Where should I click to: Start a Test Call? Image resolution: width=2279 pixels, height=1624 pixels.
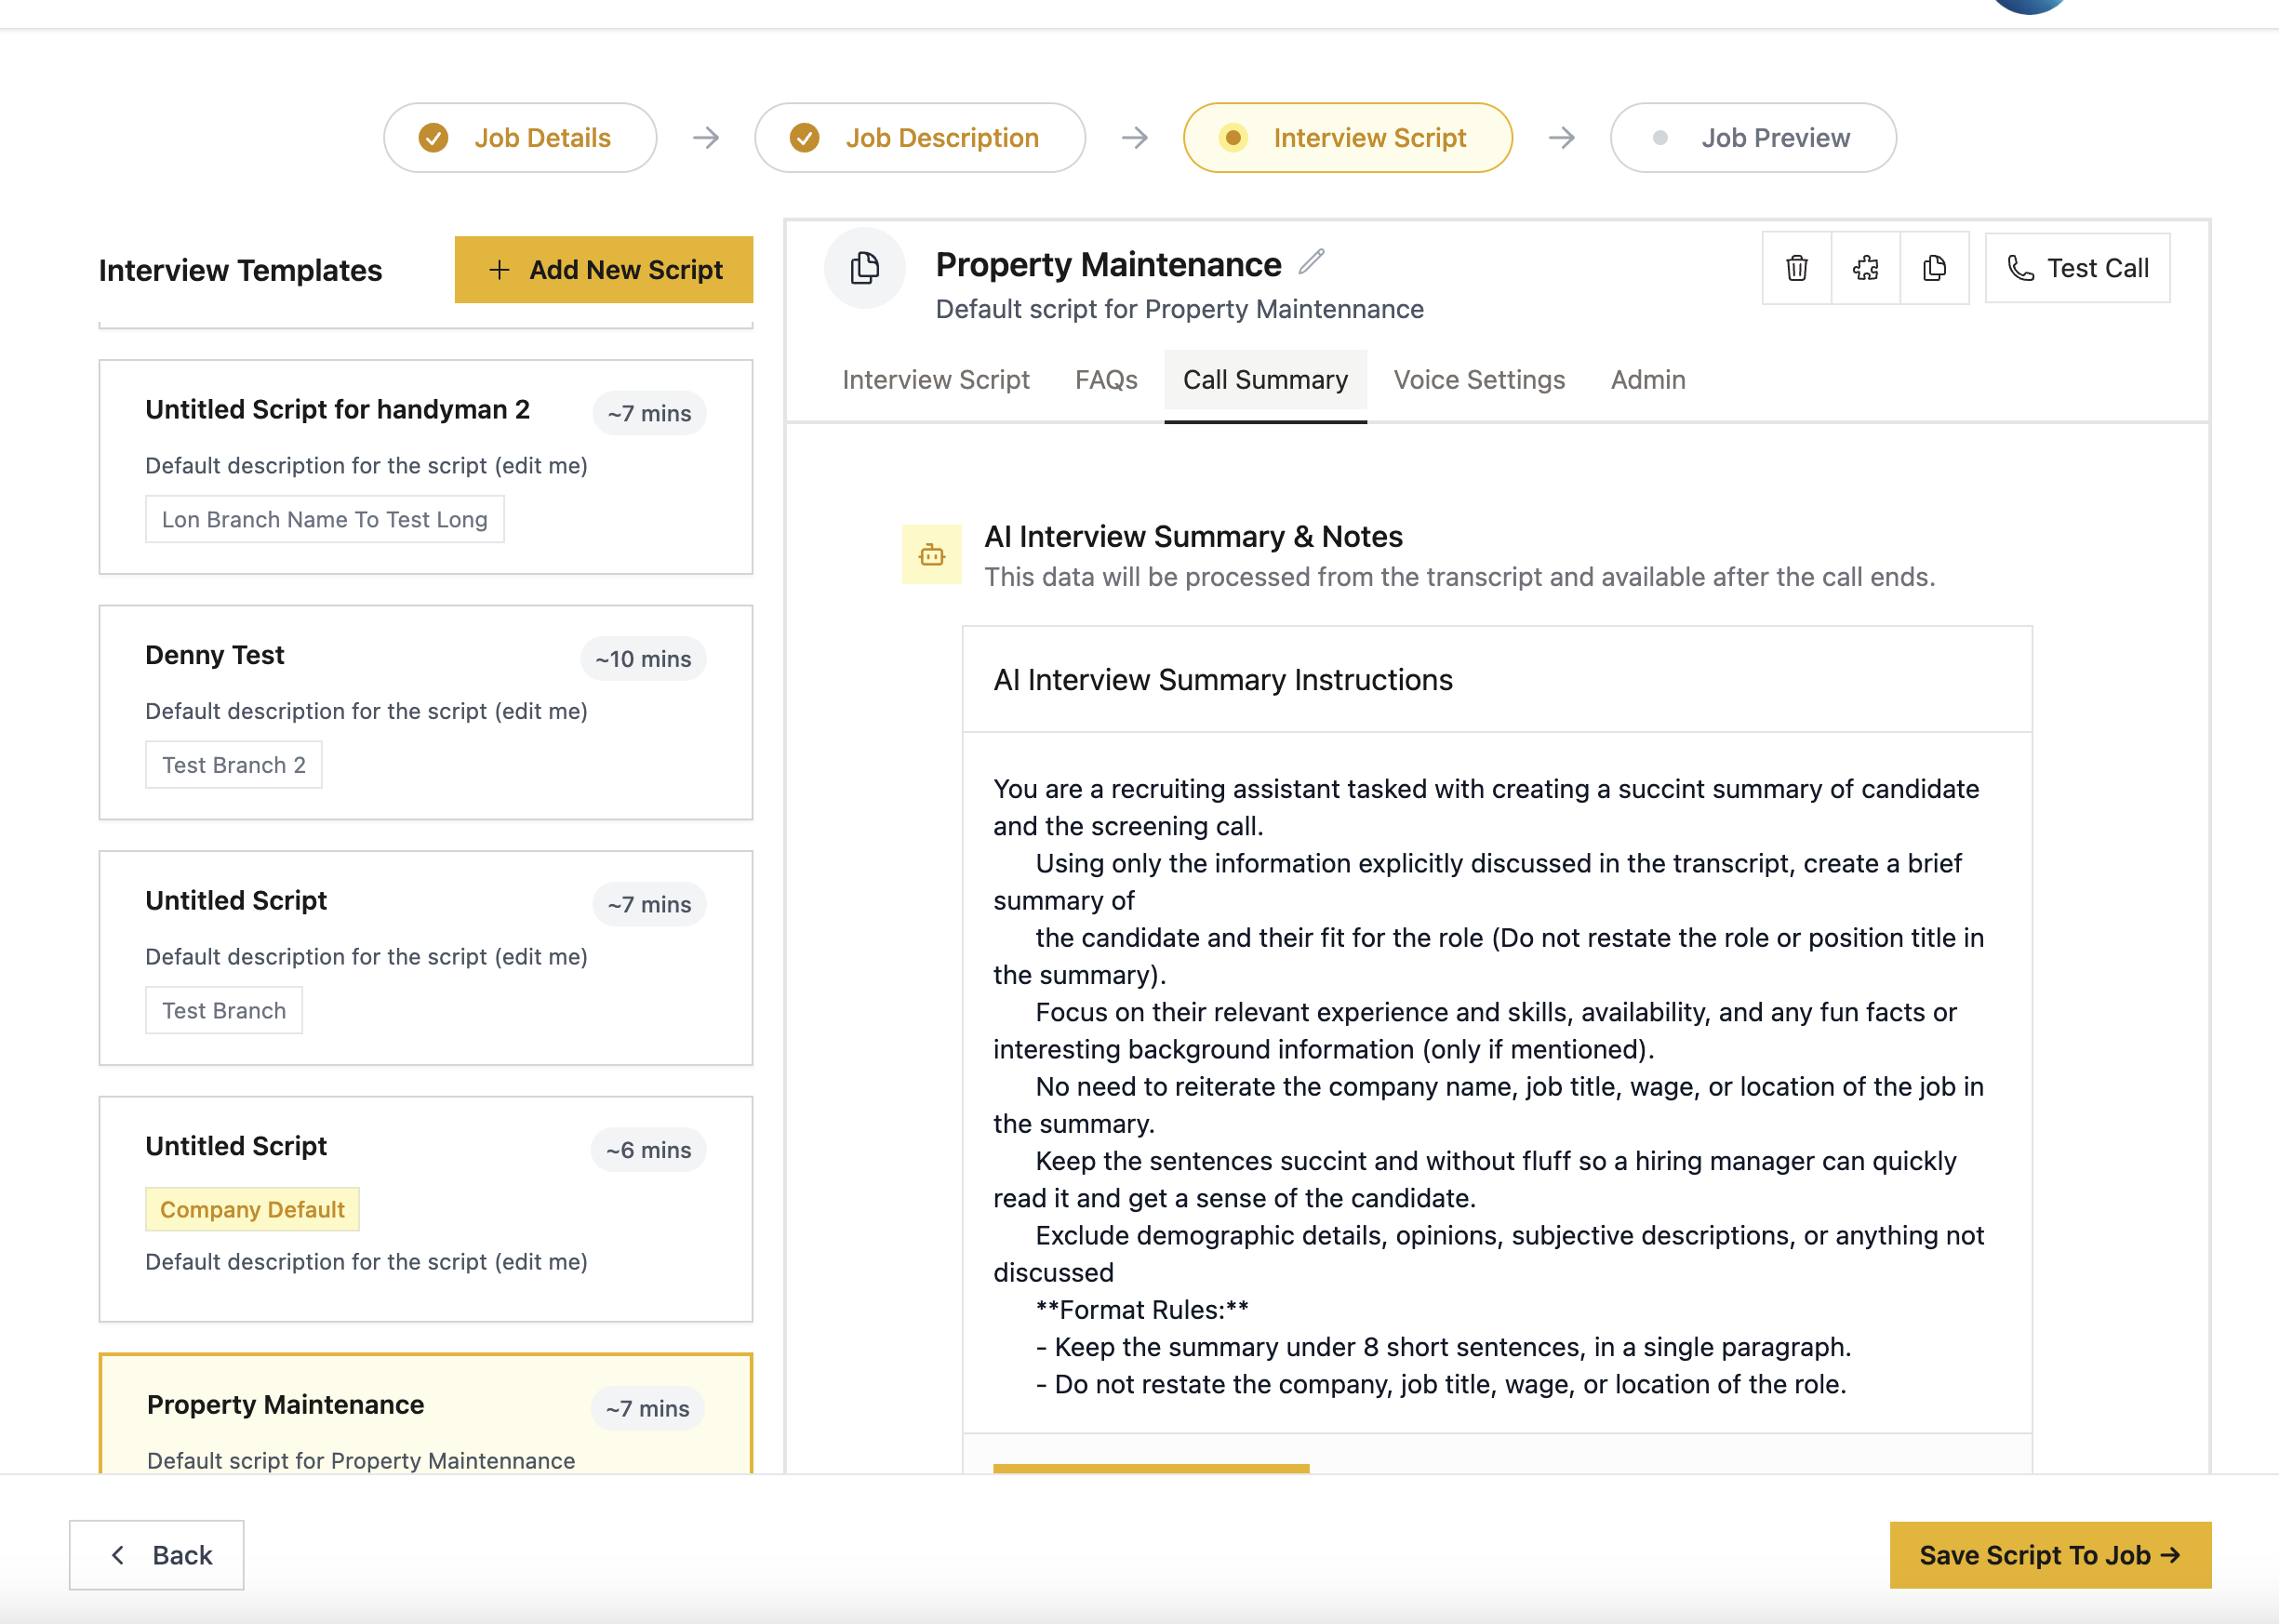[x=2077, y=268]
